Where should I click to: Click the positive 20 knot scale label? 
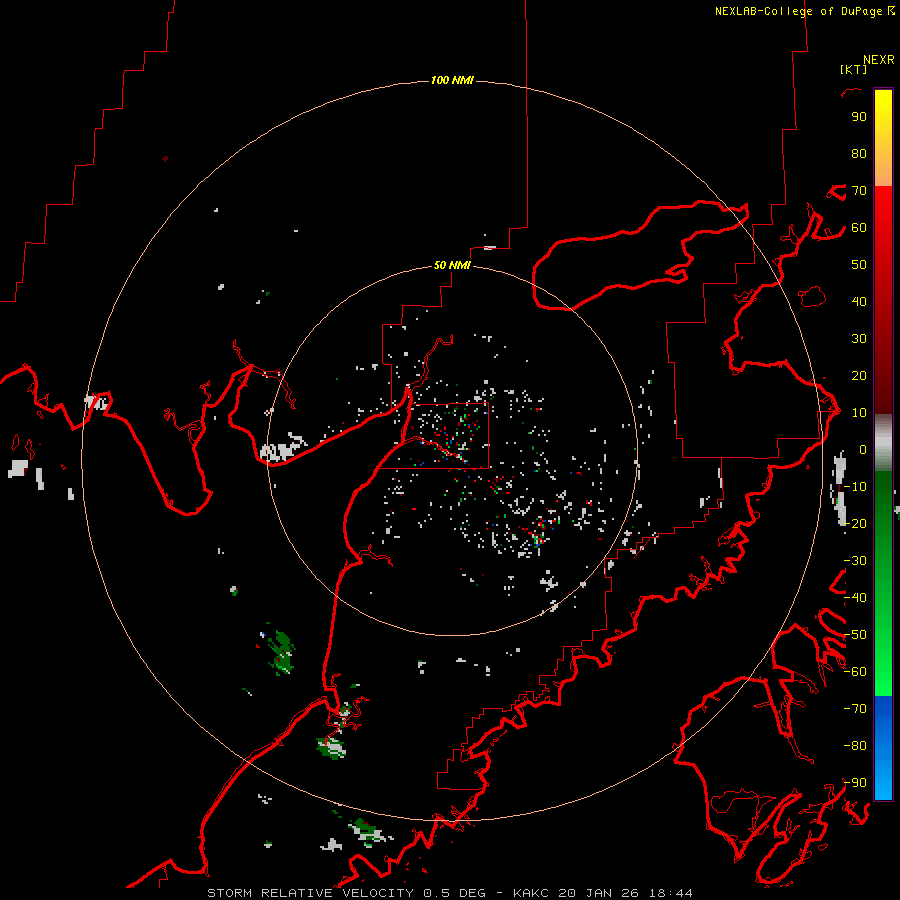click(859, 376)
